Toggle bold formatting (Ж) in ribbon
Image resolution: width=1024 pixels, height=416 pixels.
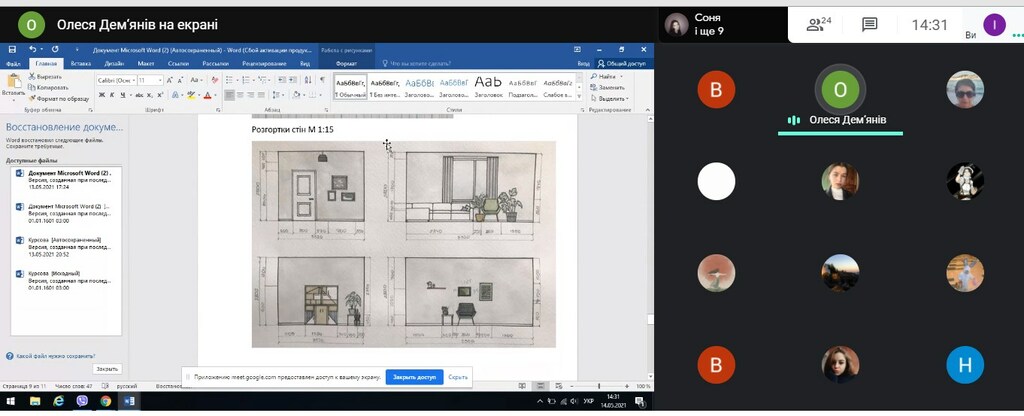tap(101, 95)
